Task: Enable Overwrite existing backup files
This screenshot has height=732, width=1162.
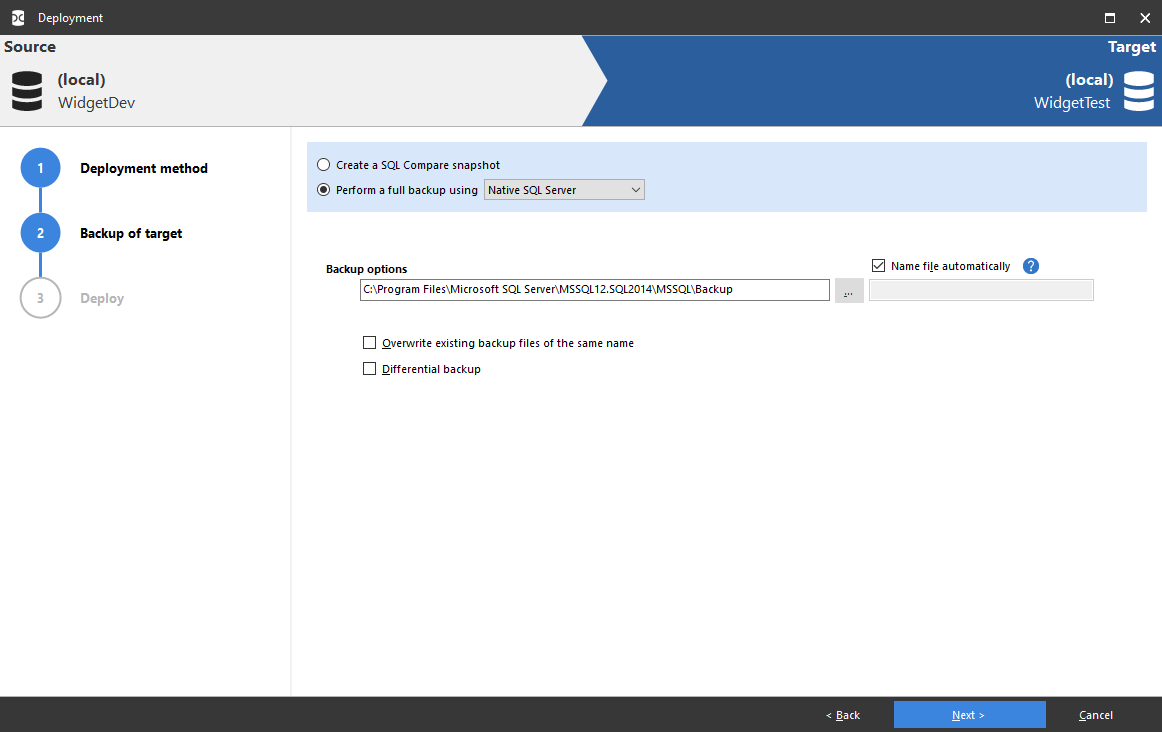Action: (x=369, y=342)
